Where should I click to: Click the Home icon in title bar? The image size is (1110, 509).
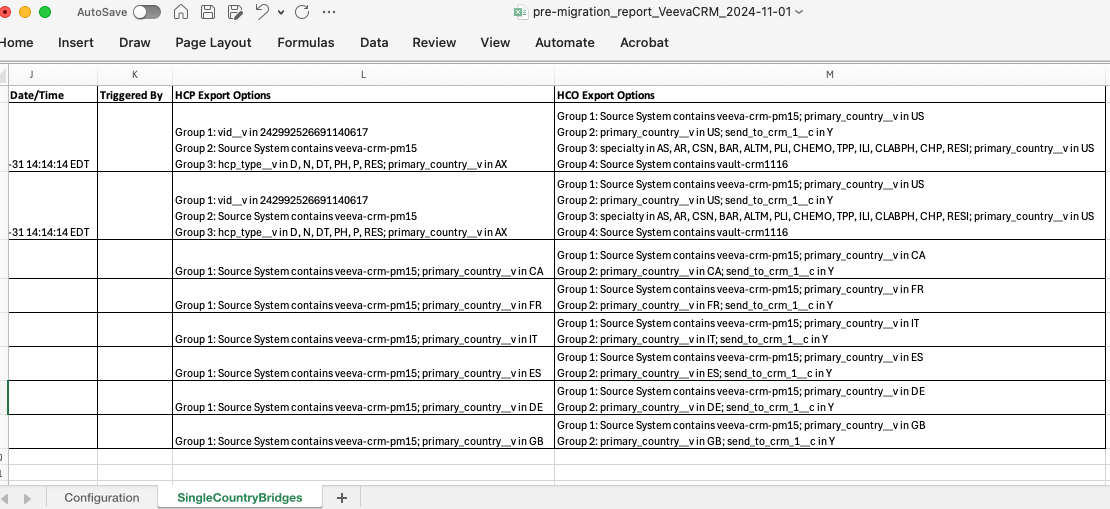coord(181,12)
